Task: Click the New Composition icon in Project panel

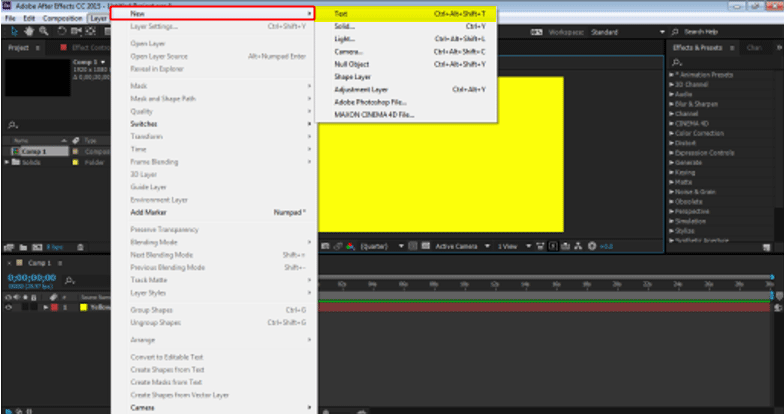Action: 37,247
